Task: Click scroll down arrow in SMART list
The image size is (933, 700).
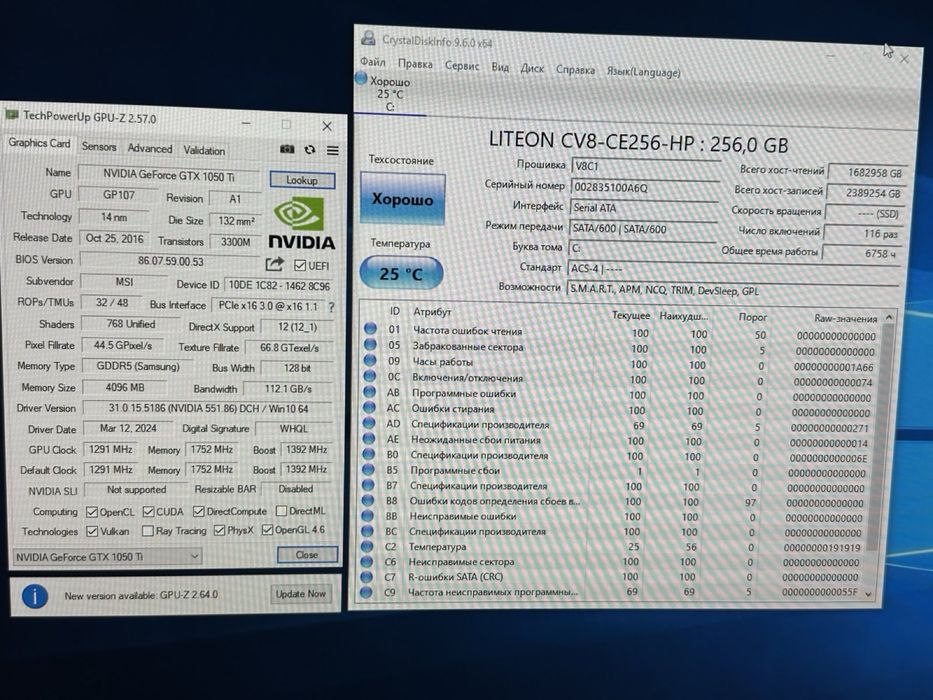Action: click(869, 594)
